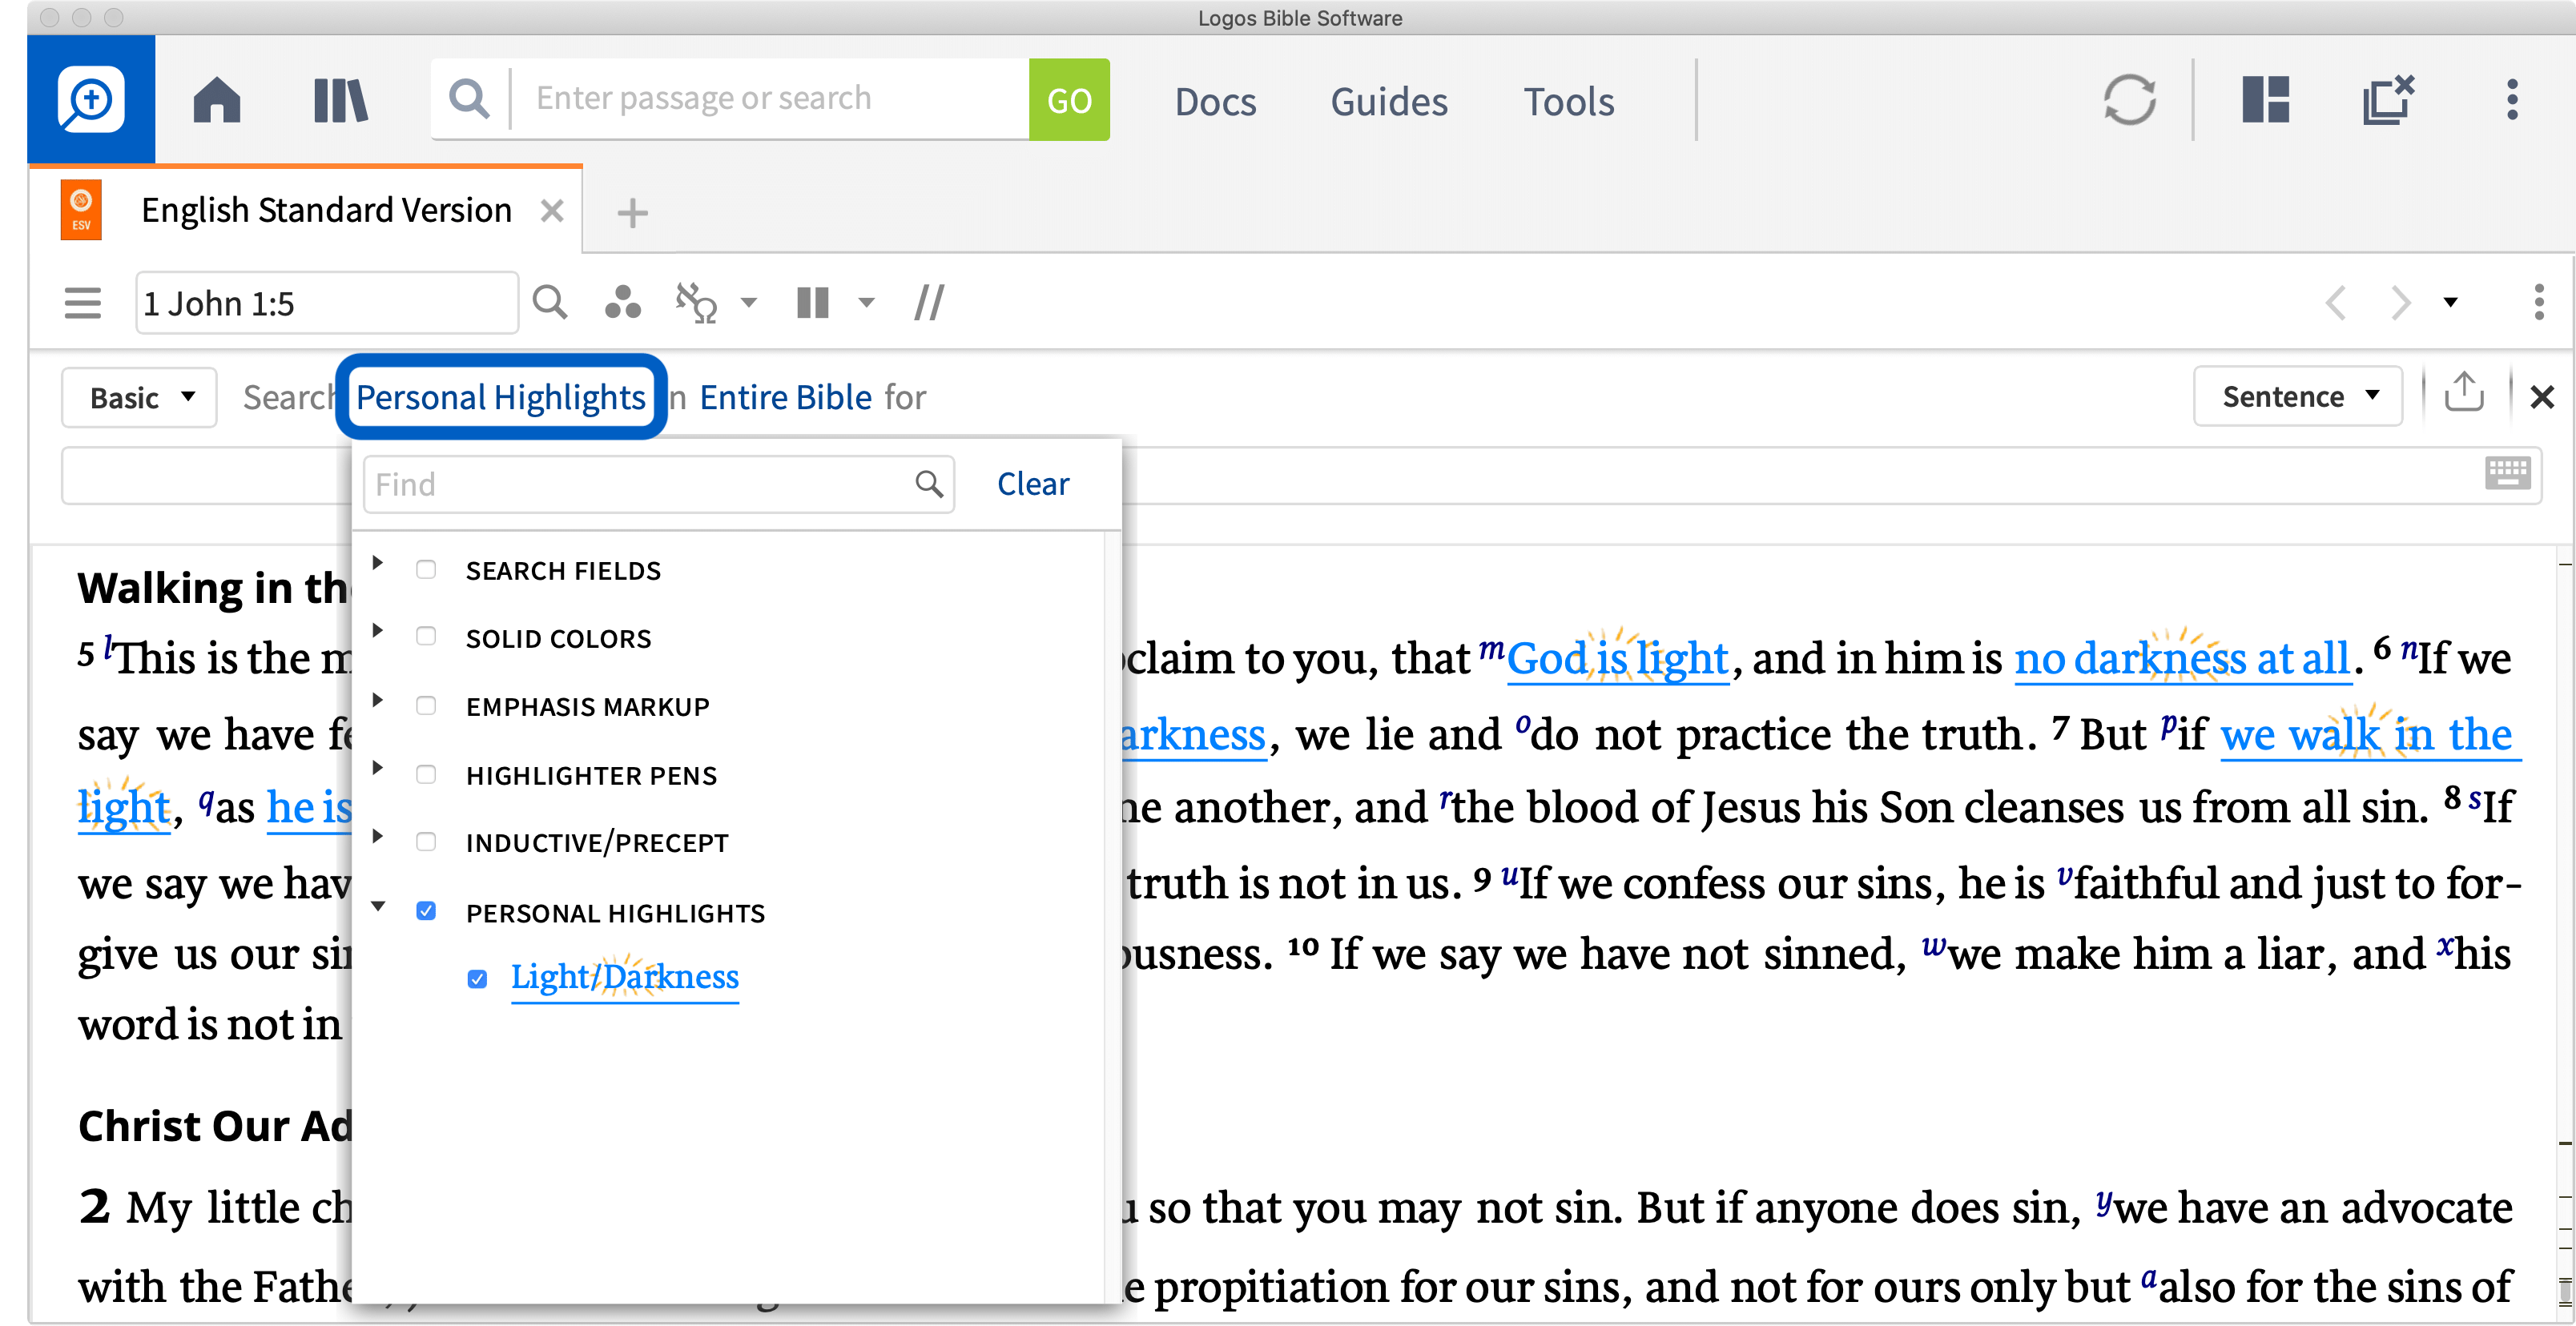This screenshot has height=1326, width=2576.
Task: Click the highlighted God is light text
Action: 1618,658
